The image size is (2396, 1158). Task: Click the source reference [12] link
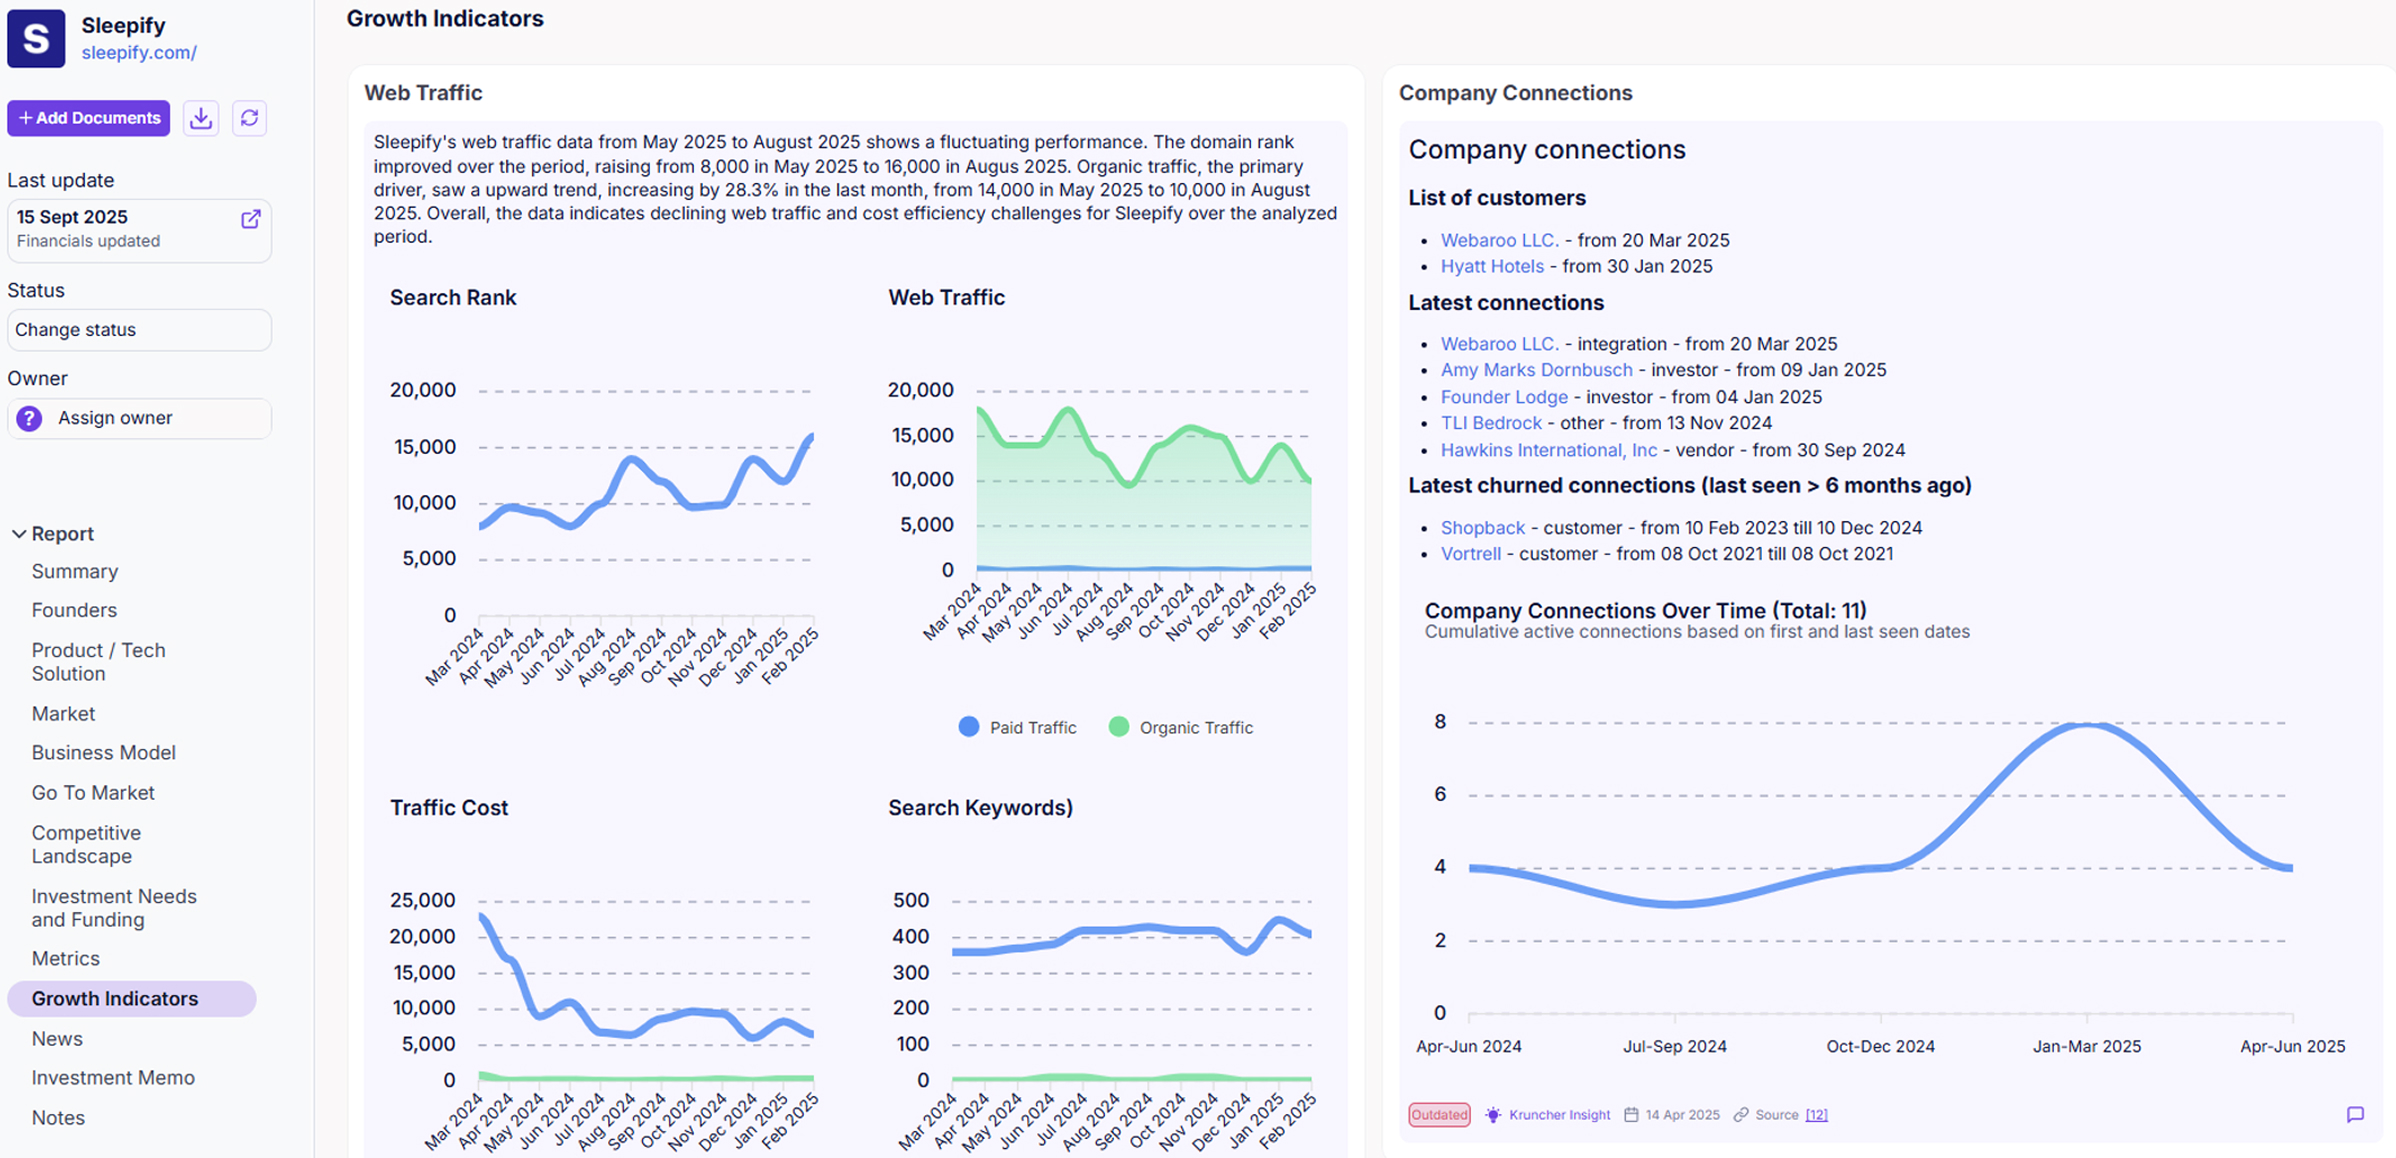[1816, 1115]
